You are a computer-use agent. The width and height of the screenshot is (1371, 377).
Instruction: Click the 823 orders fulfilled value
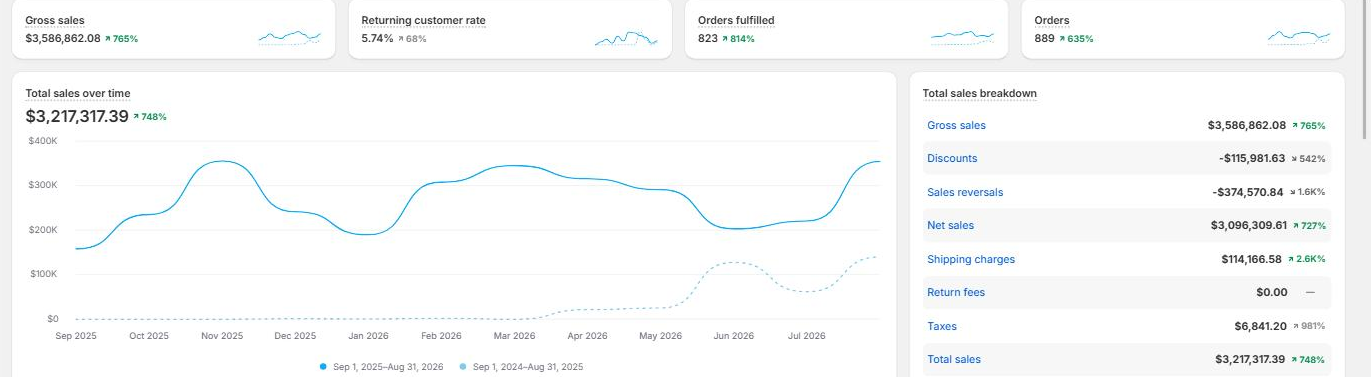click(708, 39)
